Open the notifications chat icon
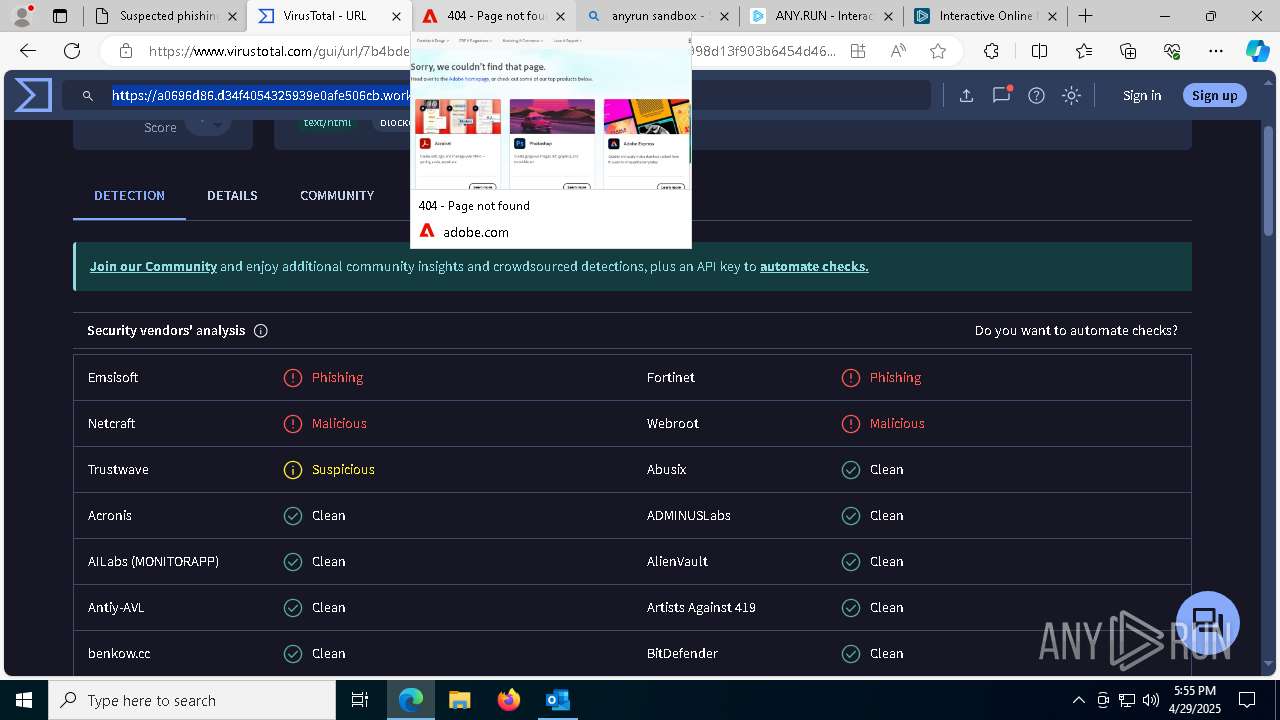The height and width of the screenshot is (720, 1280). (1001, 95)
